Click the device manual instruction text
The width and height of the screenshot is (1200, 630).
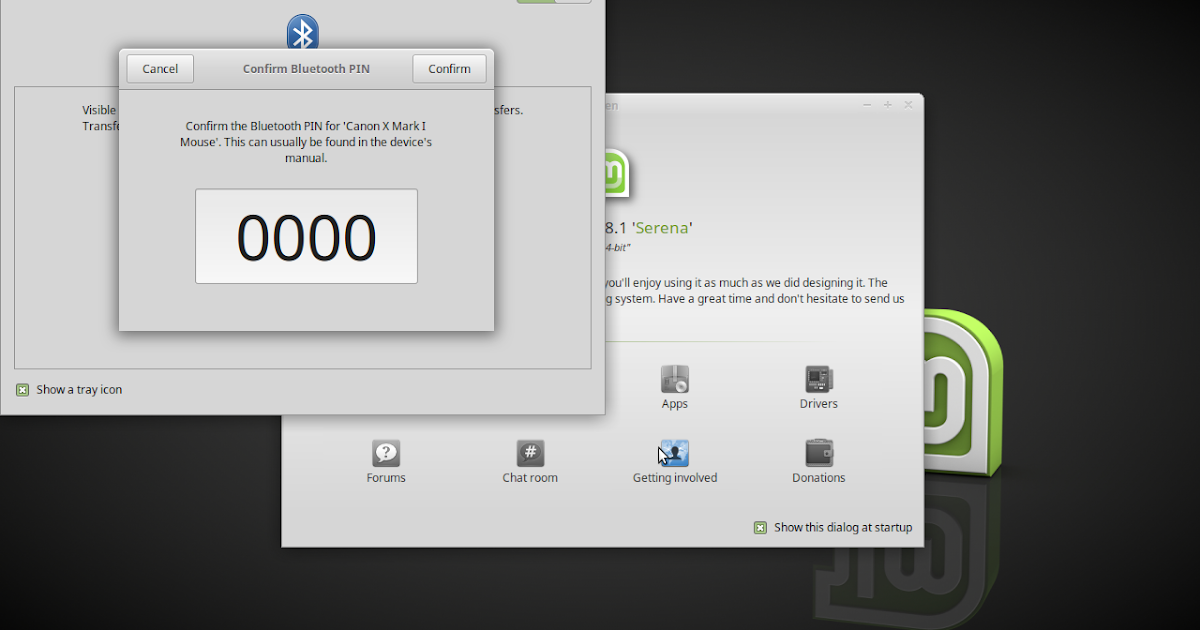306,140
